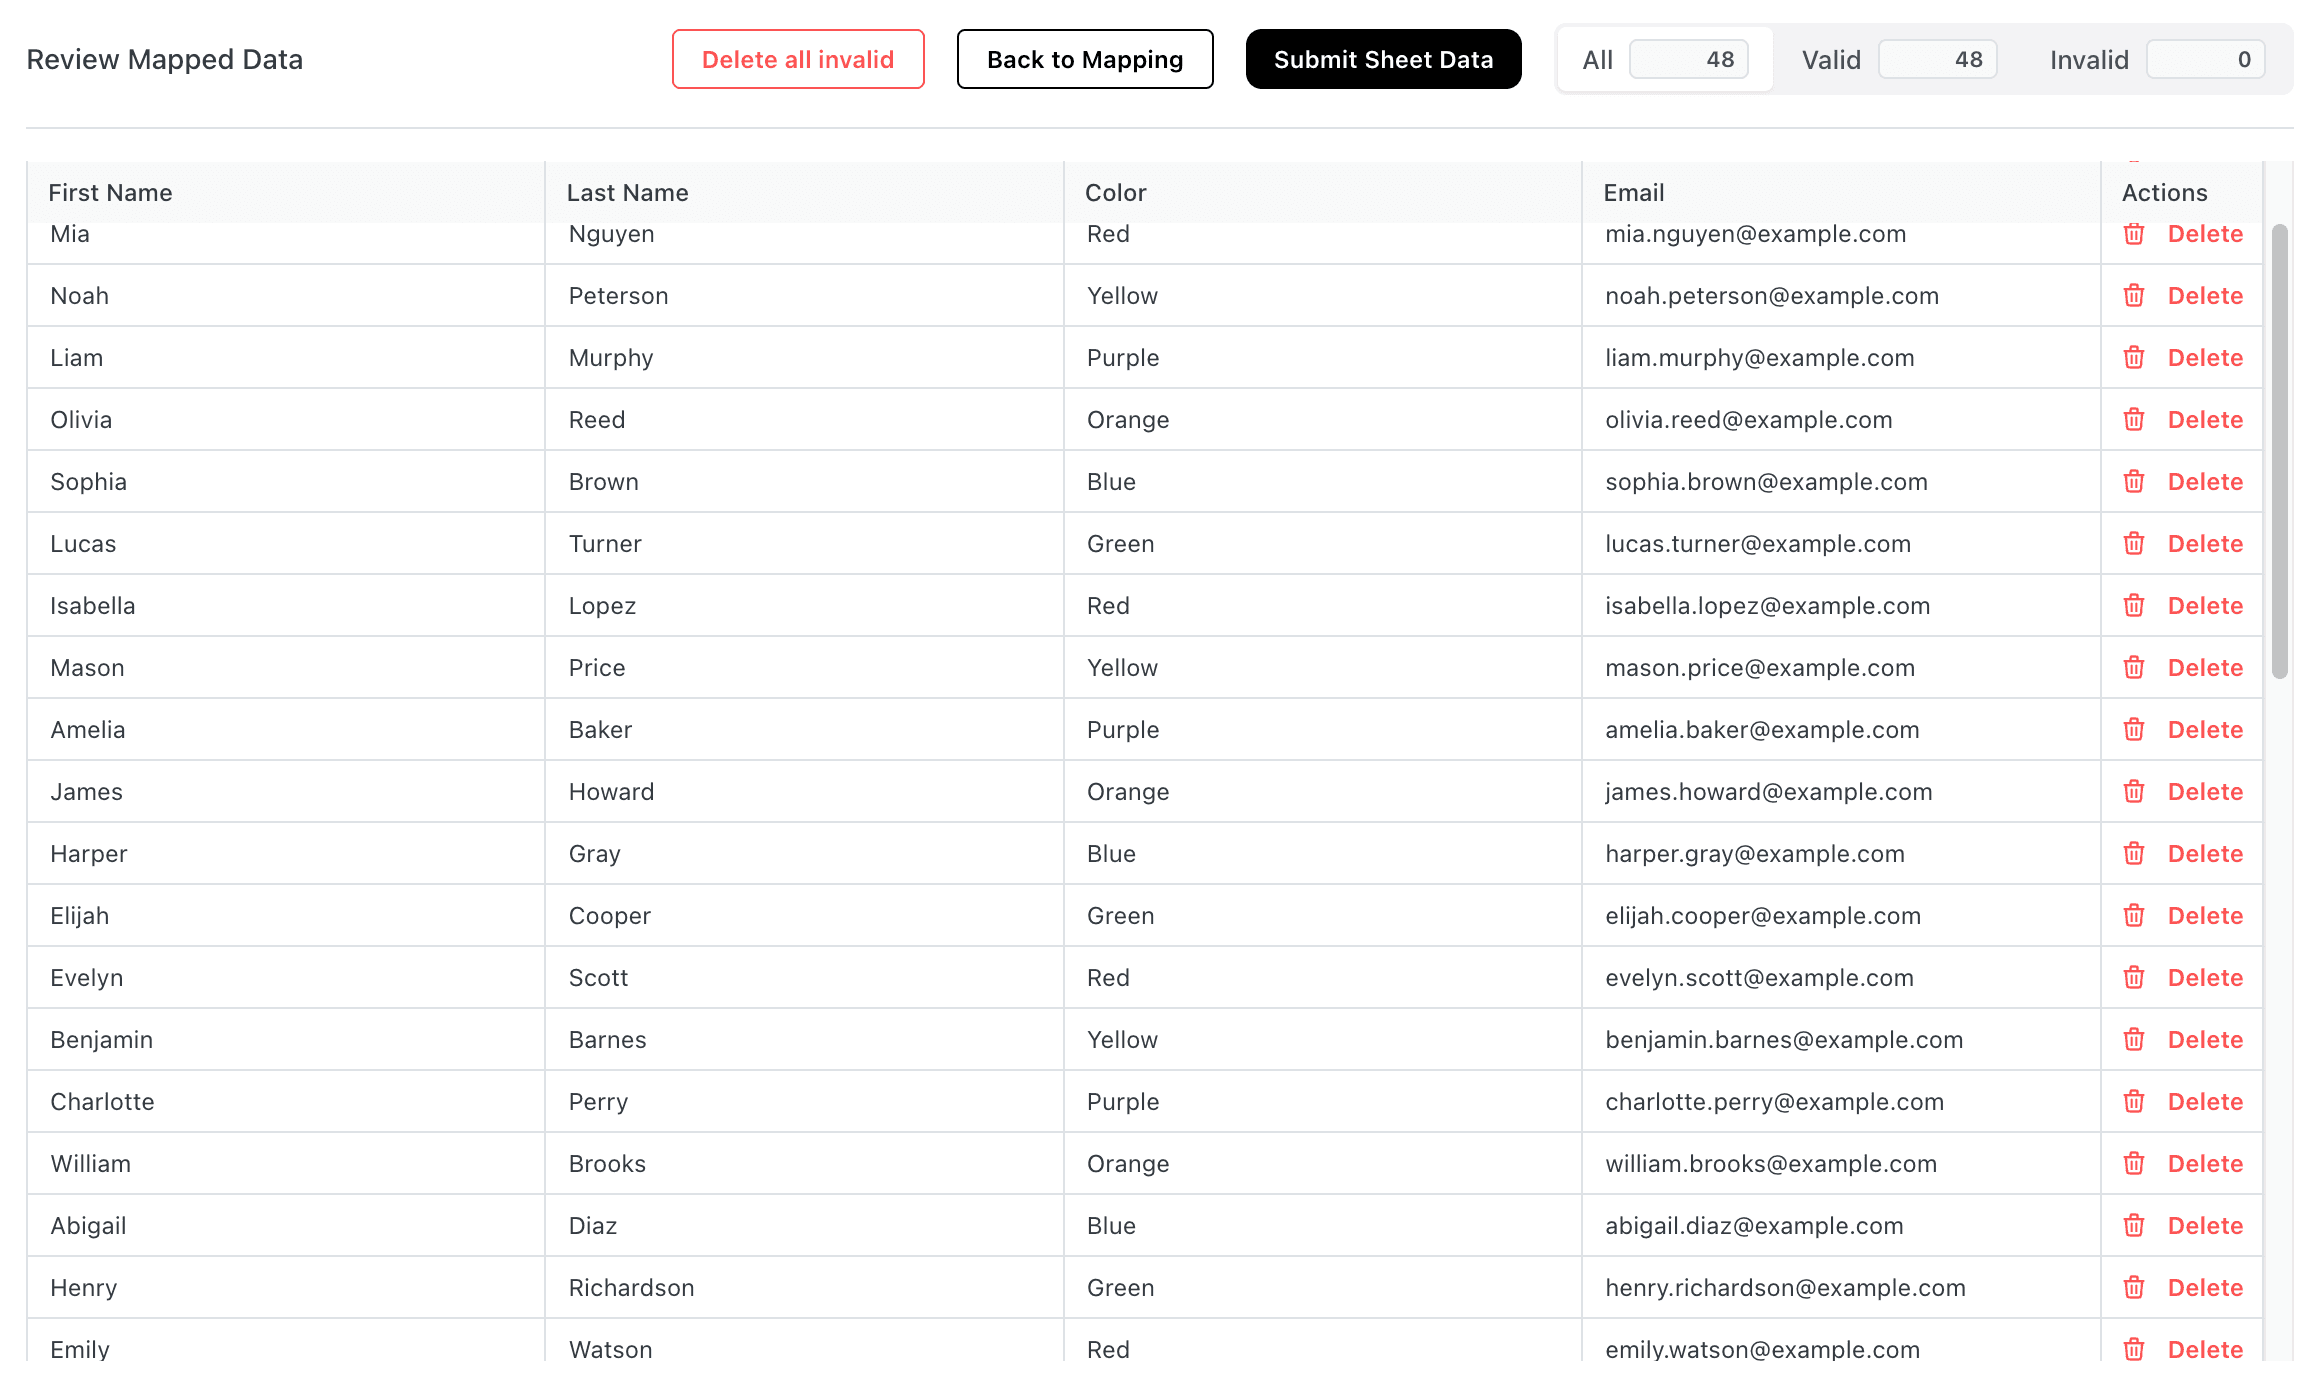Delete the Evelyn Scott row
This screenshot has width=2318, height=1388.
point(2205,977)
